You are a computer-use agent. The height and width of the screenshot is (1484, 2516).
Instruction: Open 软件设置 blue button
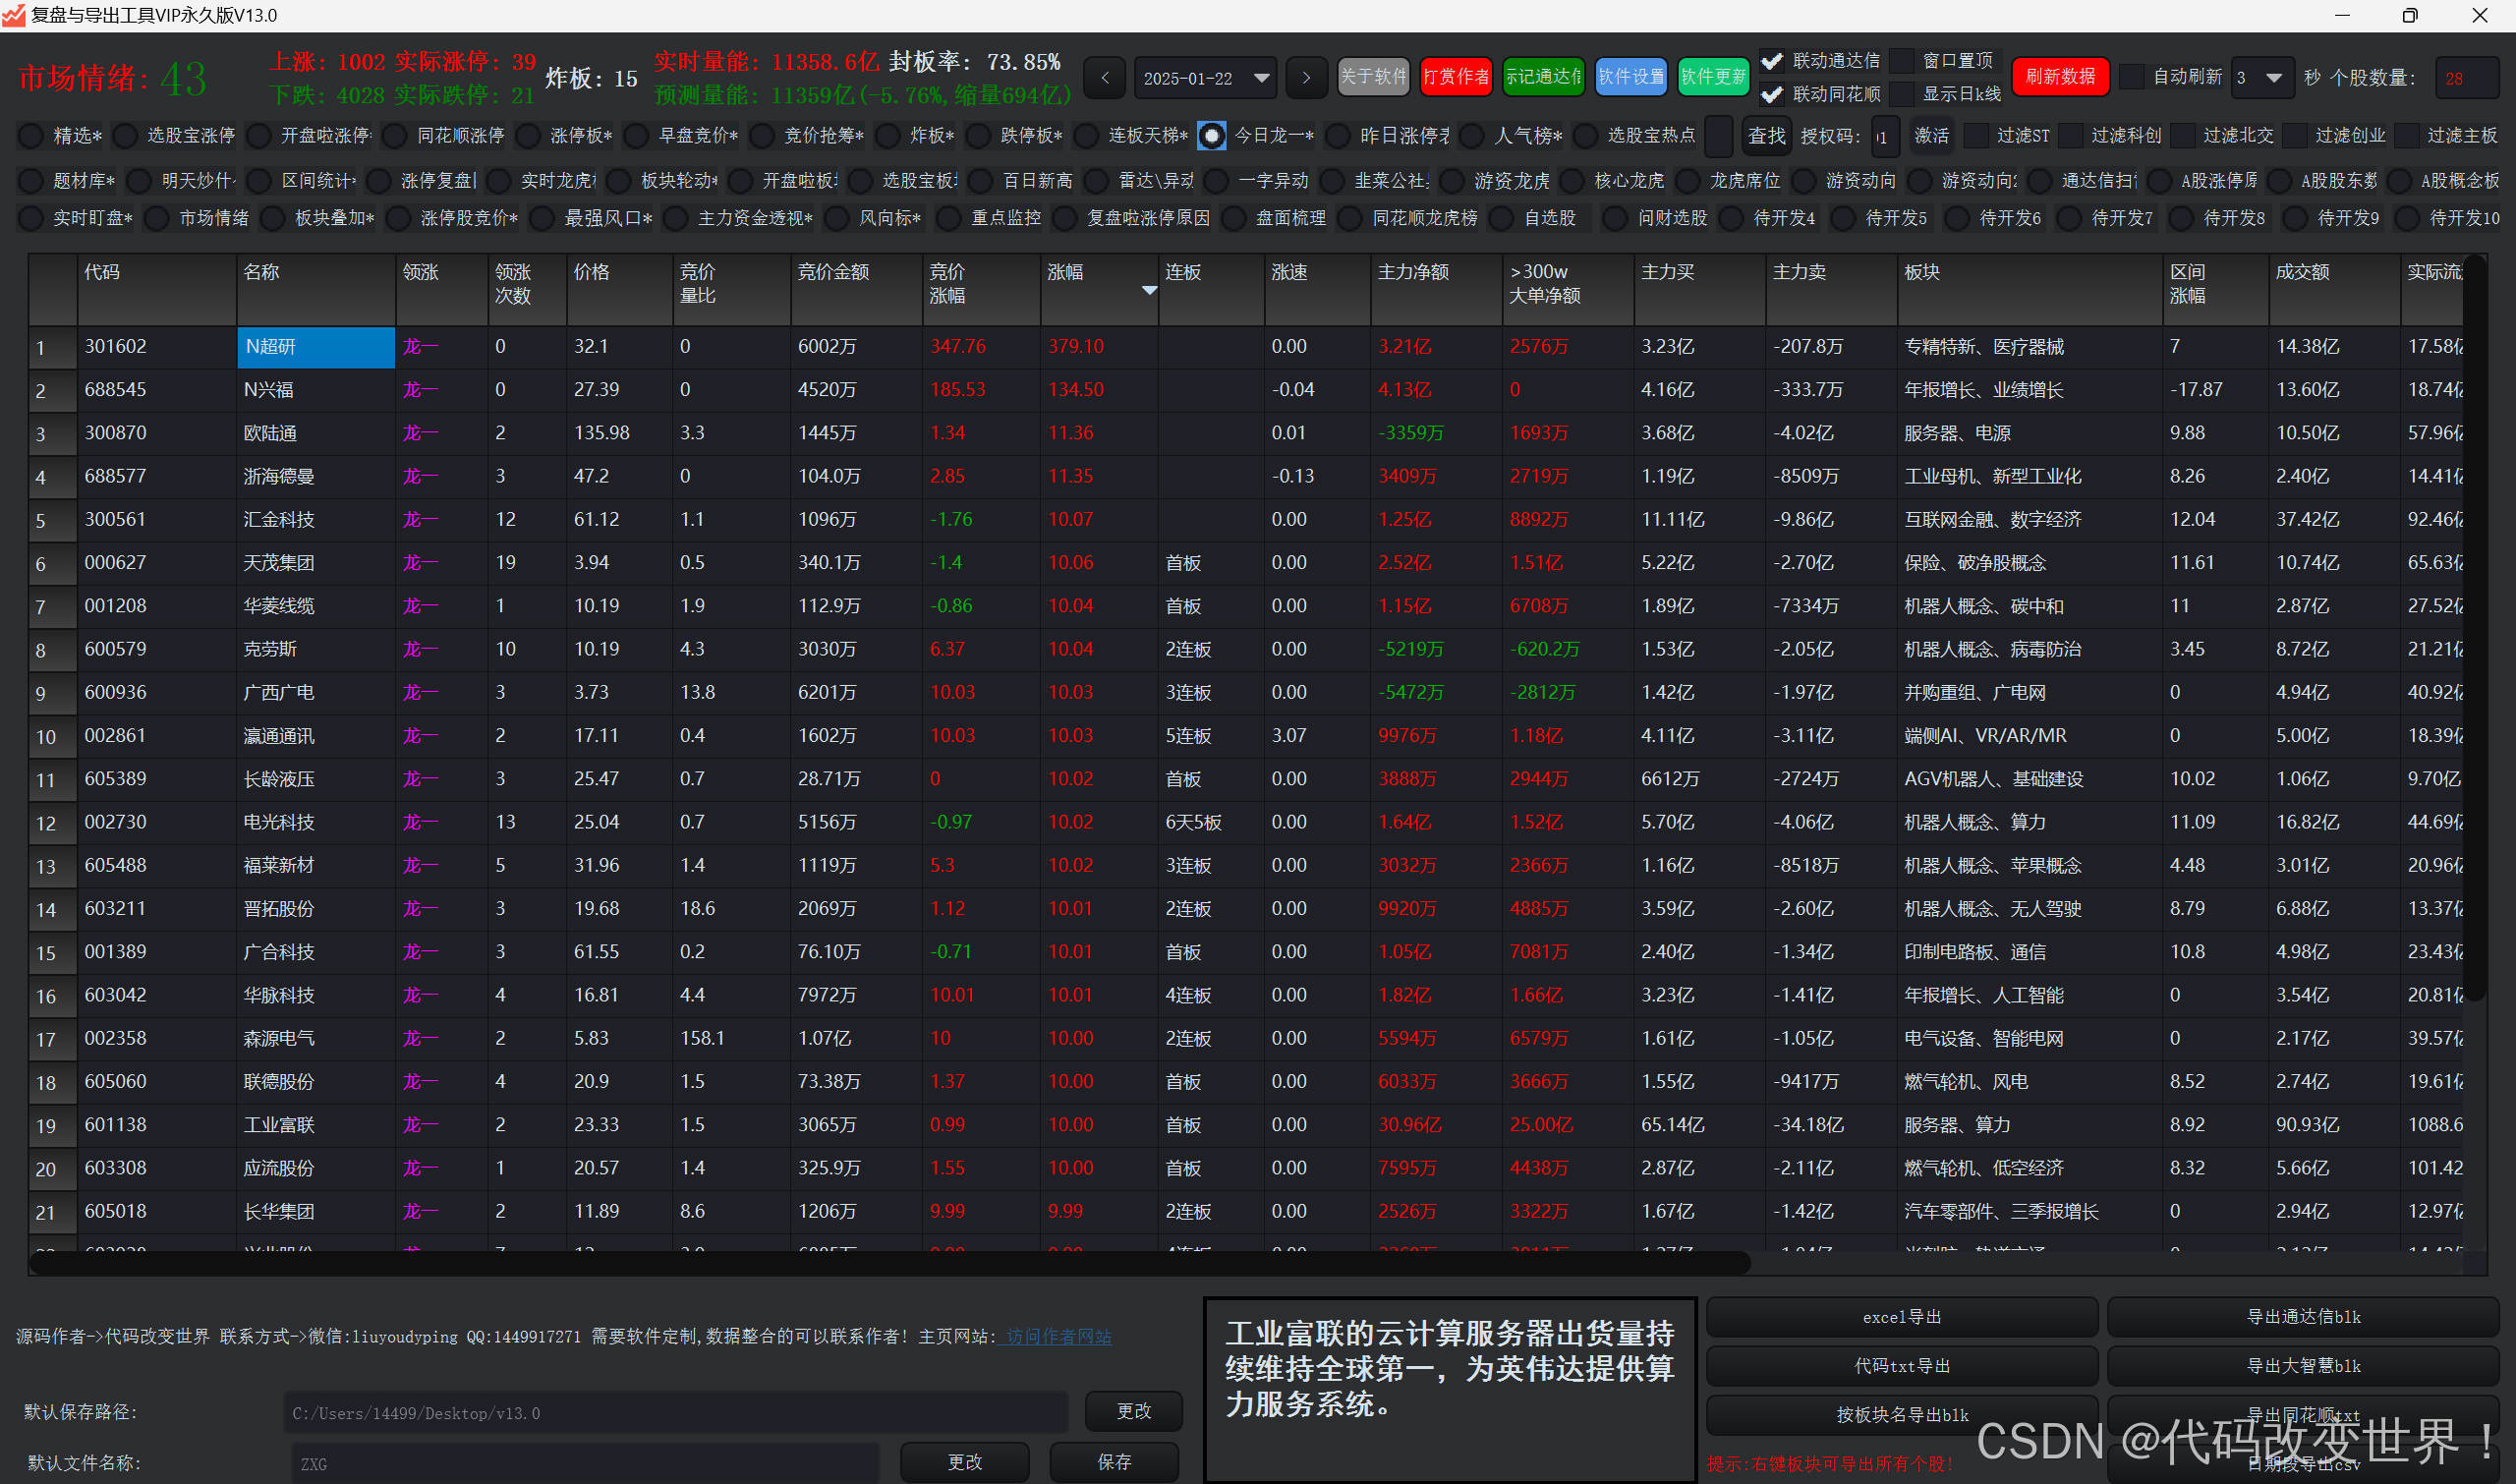[1630, 77]
